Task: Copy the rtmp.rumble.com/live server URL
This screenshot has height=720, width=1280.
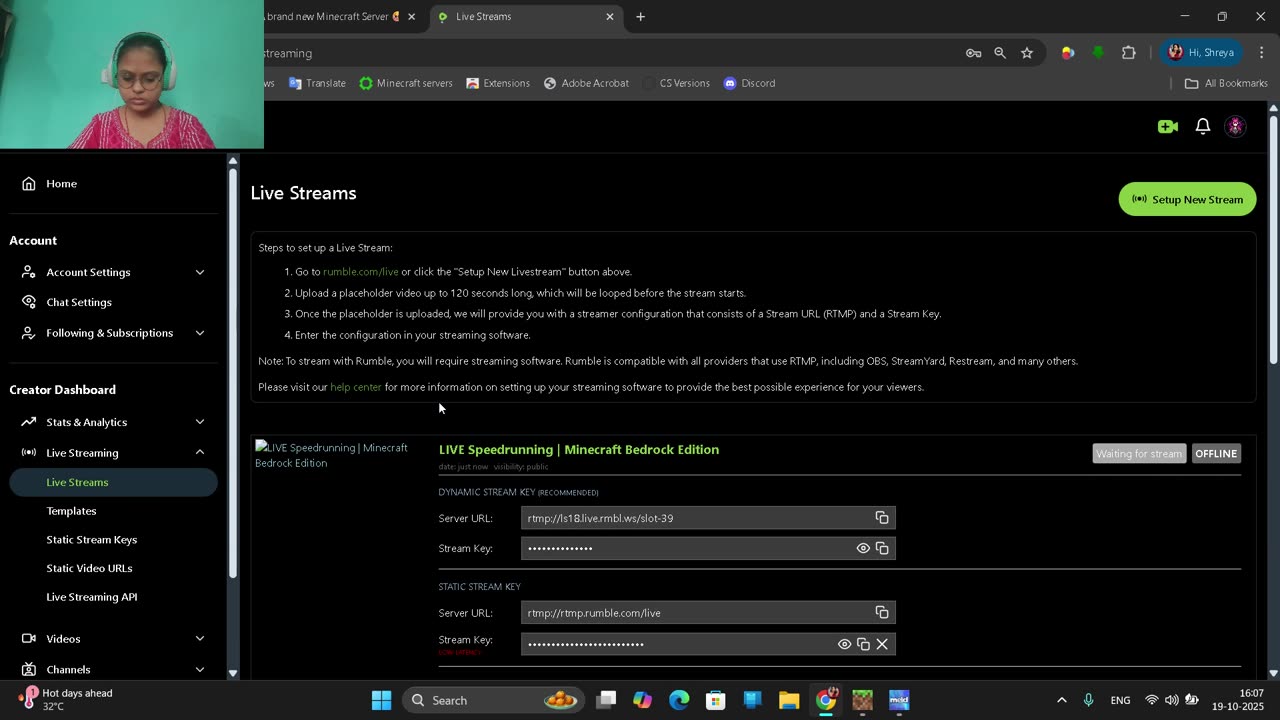Action: [x=882, y=612]
